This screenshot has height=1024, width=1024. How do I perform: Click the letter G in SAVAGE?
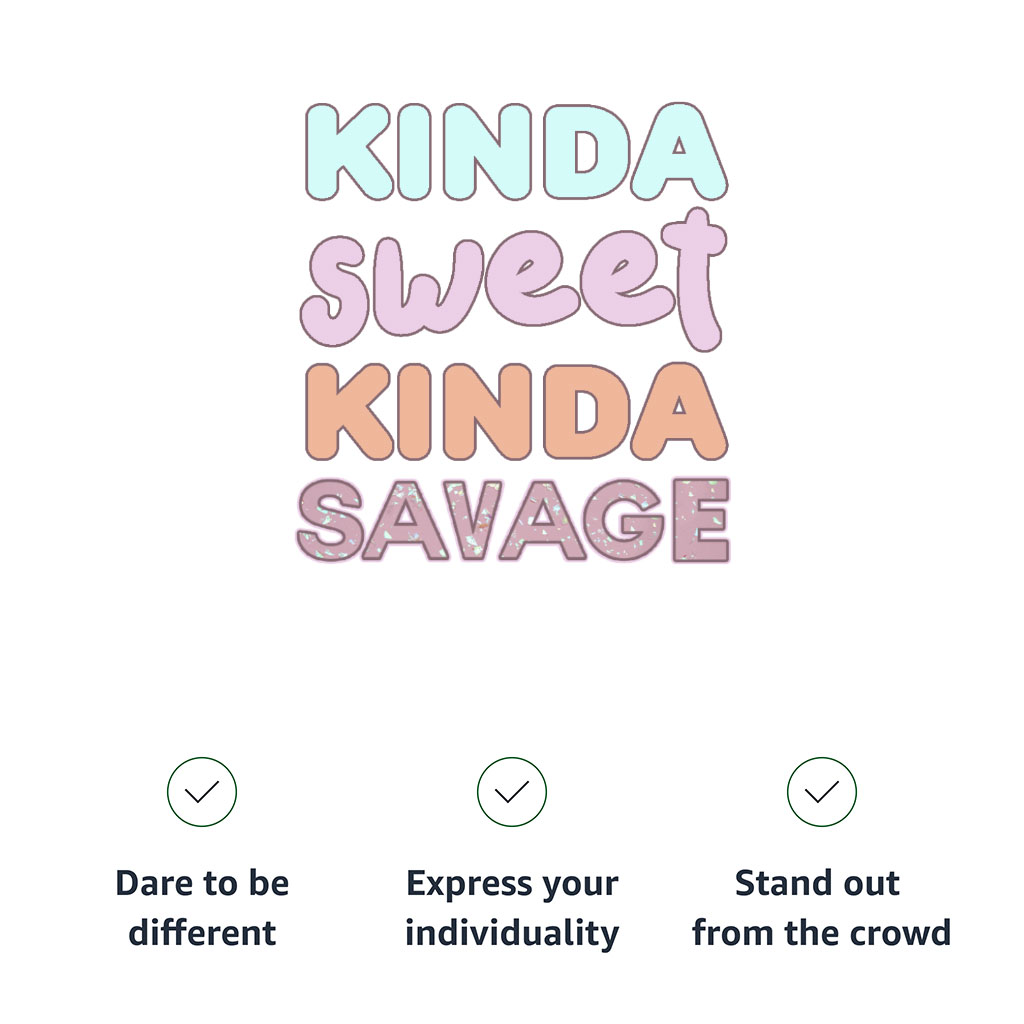point(624,520)
